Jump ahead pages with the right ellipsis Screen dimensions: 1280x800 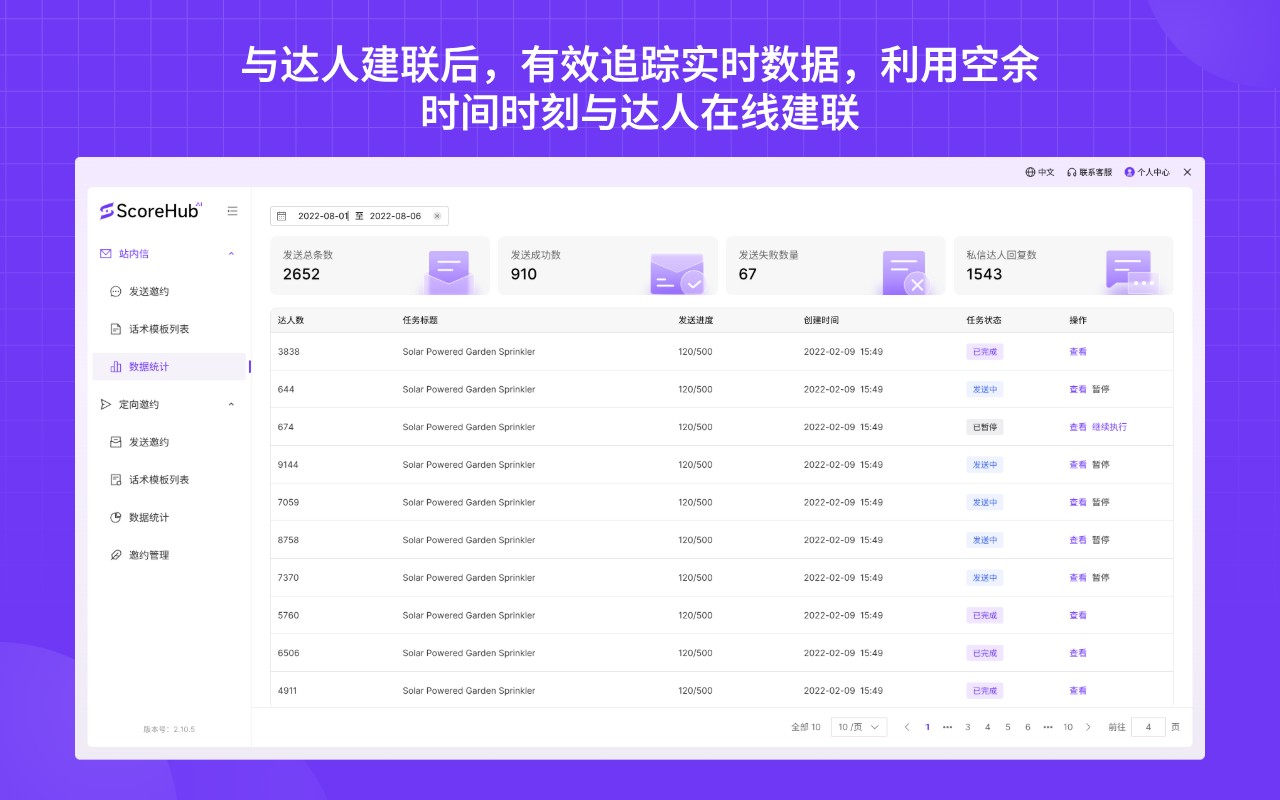1048,727
